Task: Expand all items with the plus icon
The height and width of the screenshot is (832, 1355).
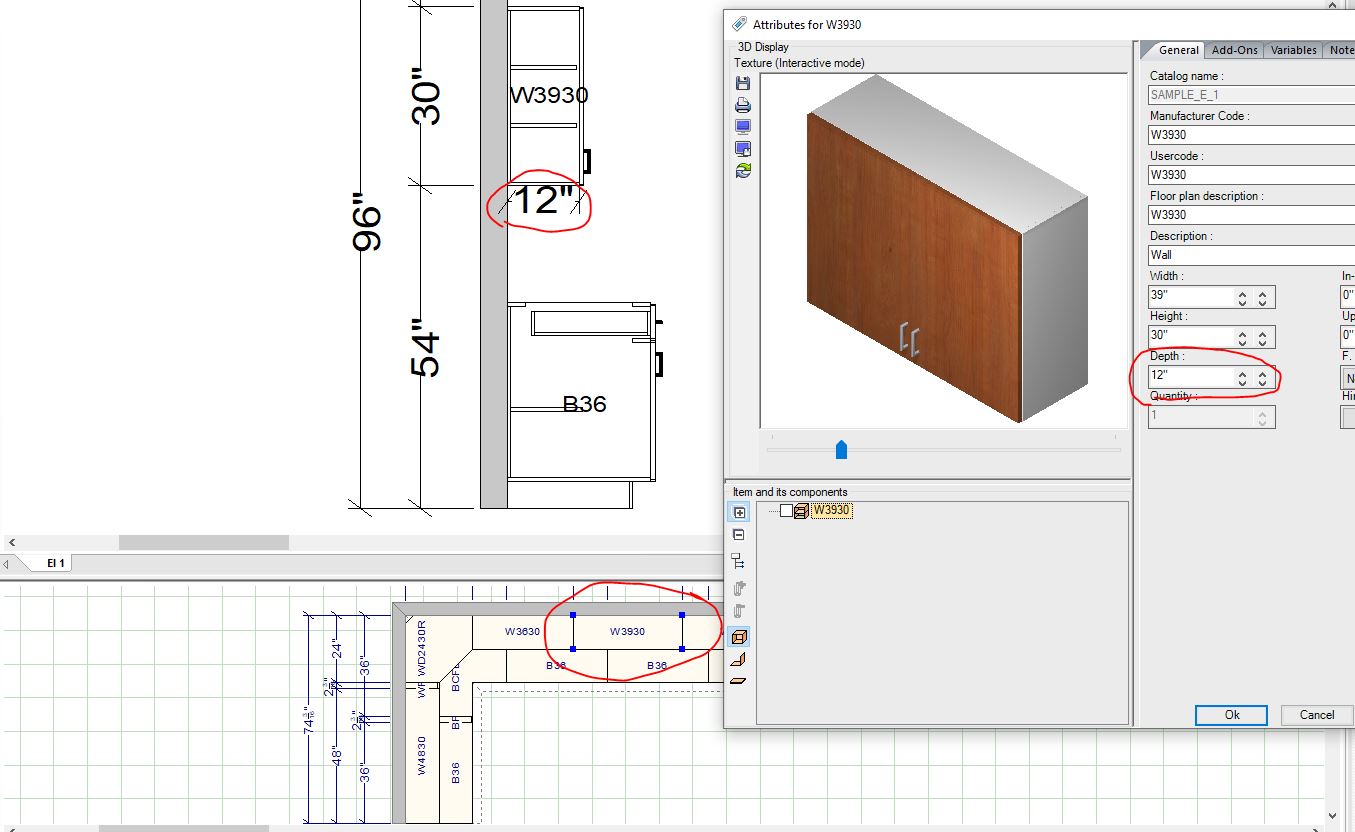Action: coord(739,513)
